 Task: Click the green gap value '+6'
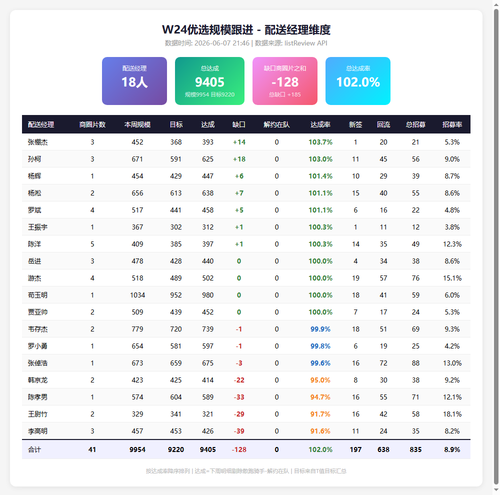(x=239, y=176)
